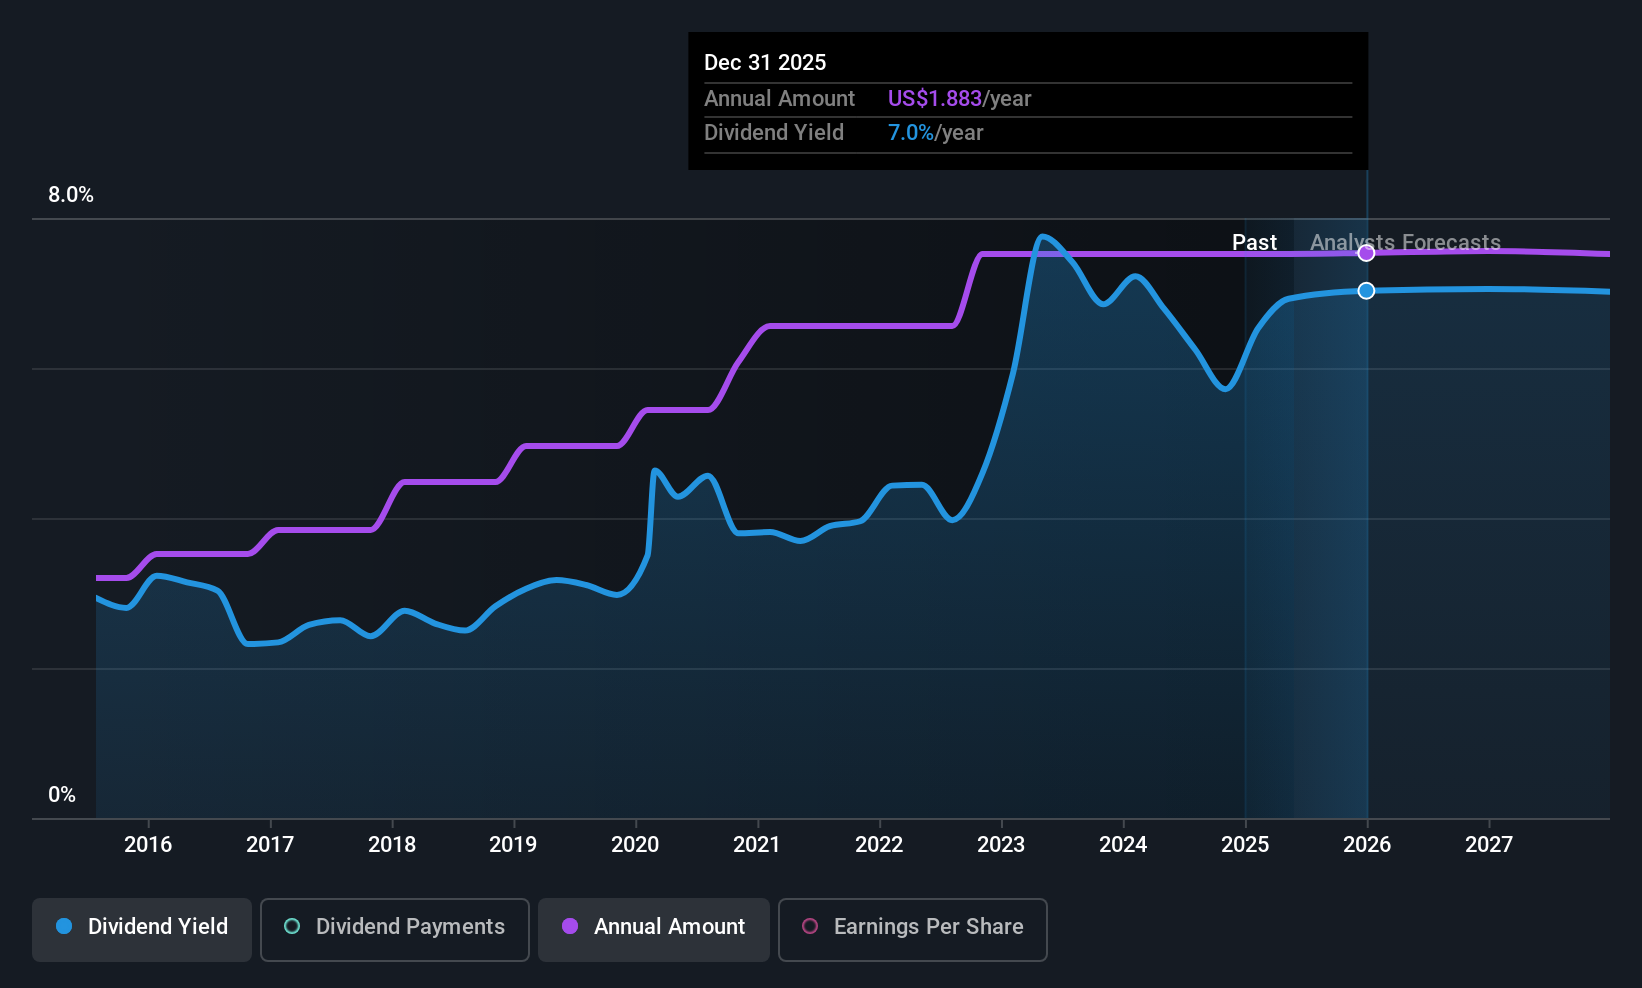Click the 2021 x-axis label
Image resolution: width=1642 pixels, height=988 pixels.
coord(757,845)
